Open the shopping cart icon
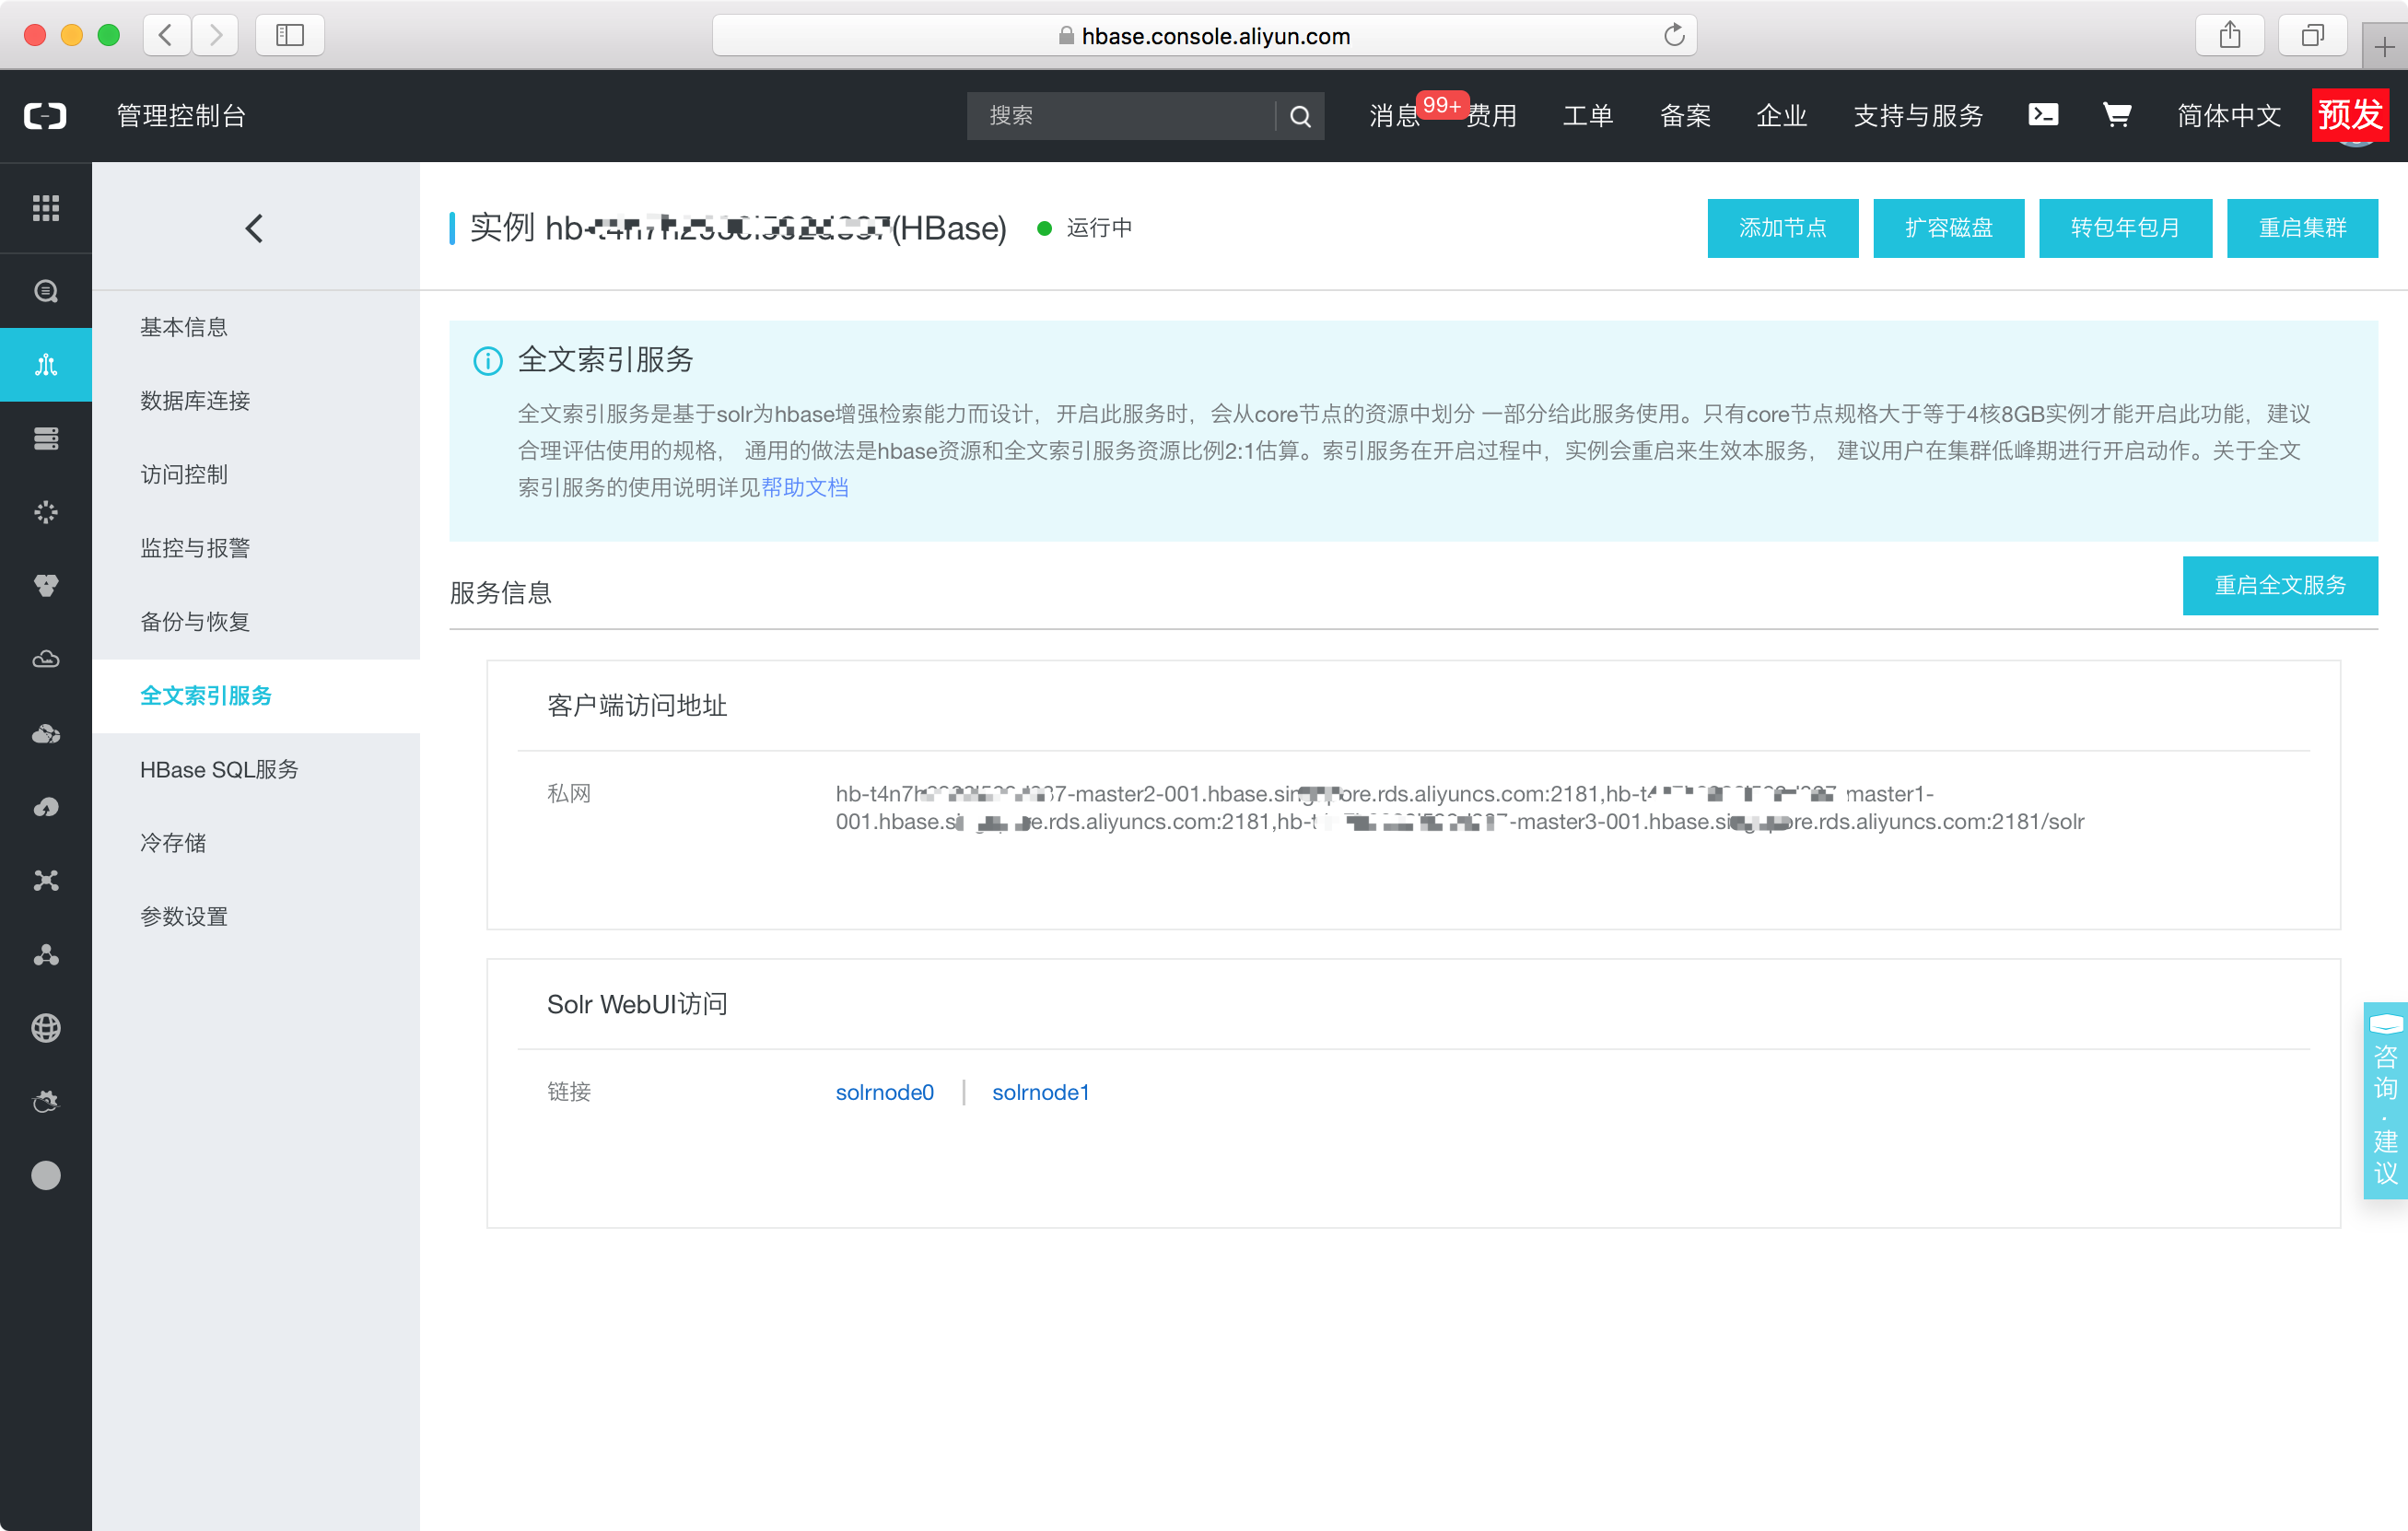Screen dimensions: 2408x1531 (2117, 115)
